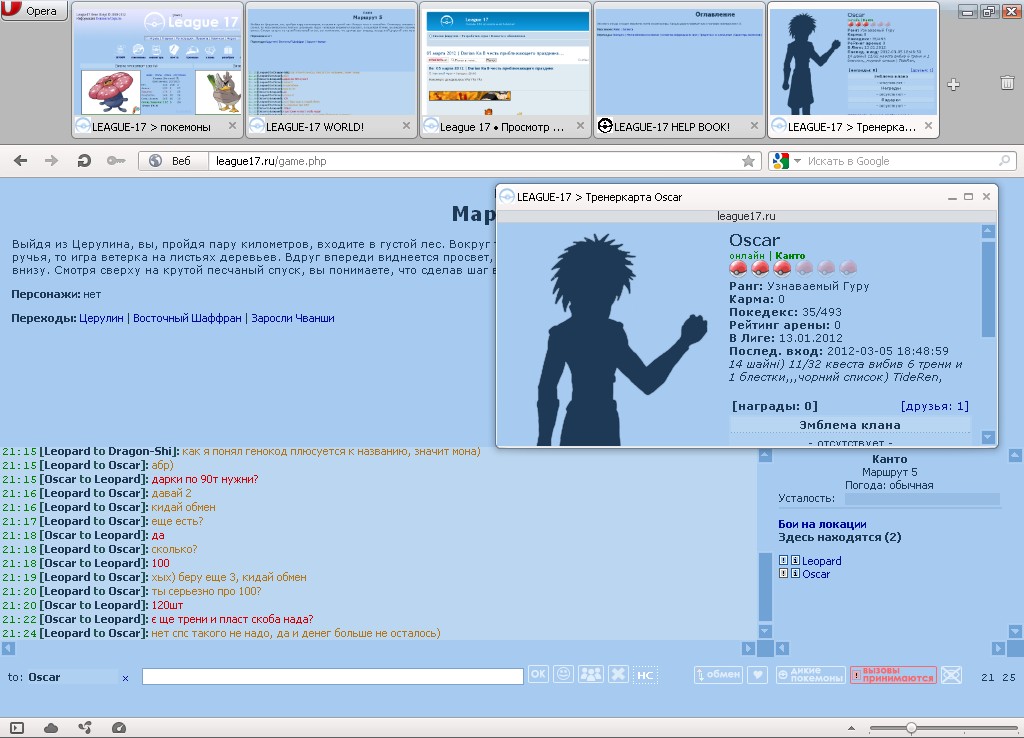Click the Усталость fatigue bar

(x=921, y=499)
